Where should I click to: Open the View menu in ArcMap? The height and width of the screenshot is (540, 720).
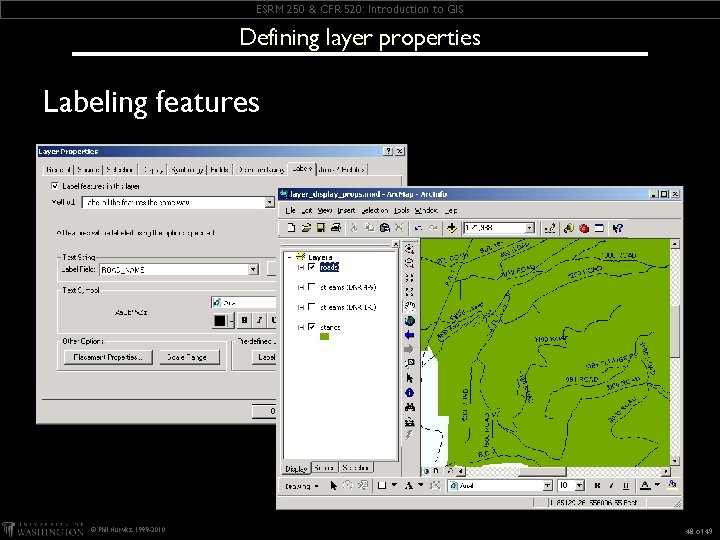pos(324,210)
